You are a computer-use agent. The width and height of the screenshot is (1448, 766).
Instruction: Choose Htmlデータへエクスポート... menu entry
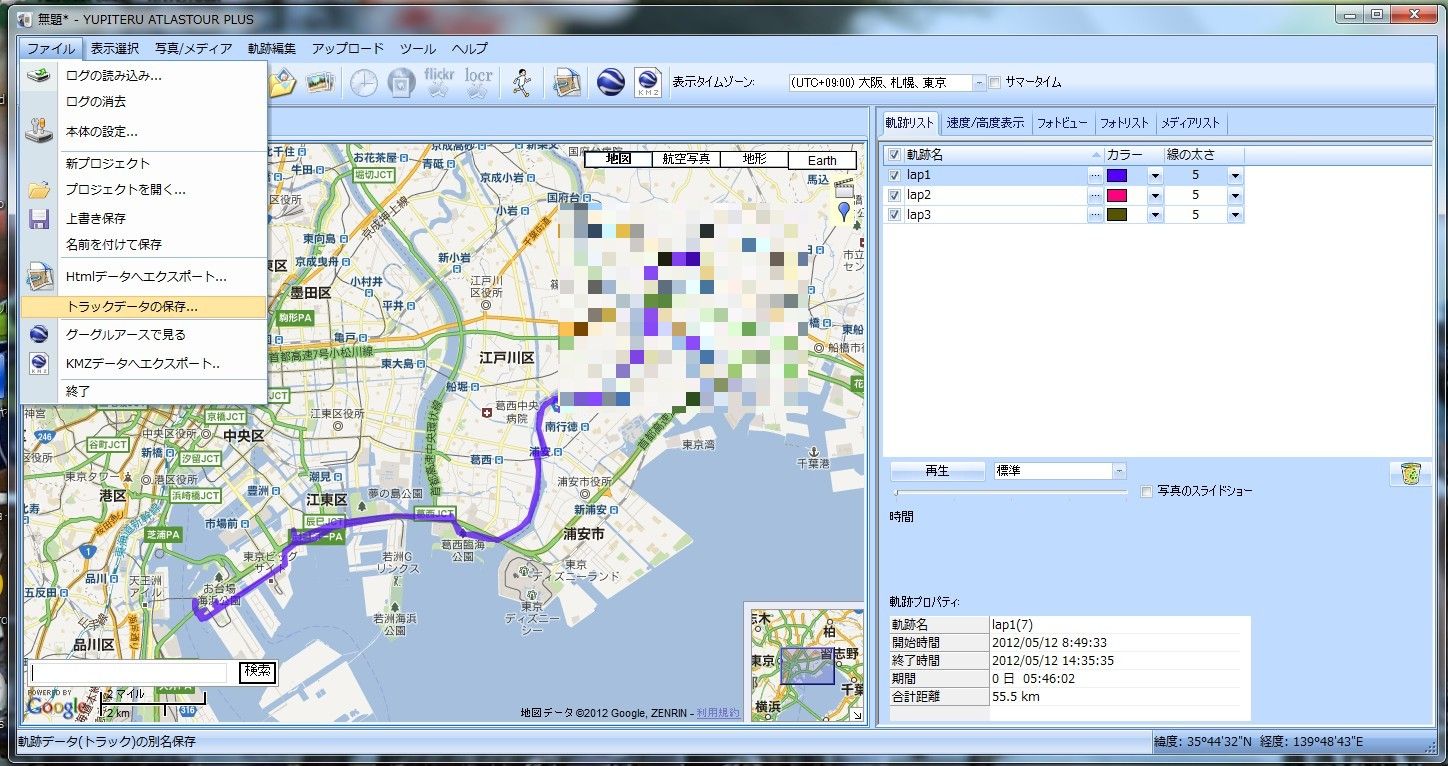tap(143, 276)
